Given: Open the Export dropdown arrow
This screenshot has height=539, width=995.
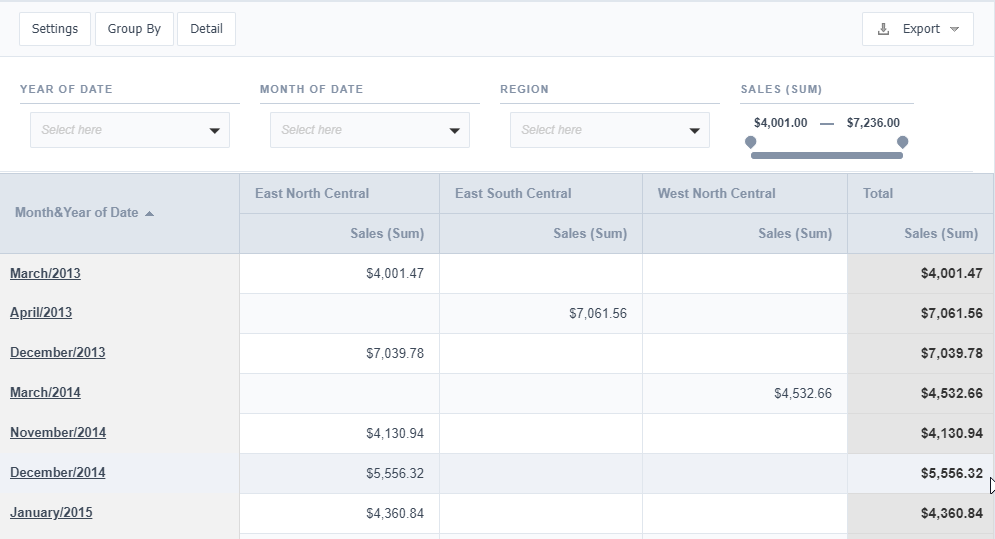Looking at the screenshot, I should coord(955,29).
